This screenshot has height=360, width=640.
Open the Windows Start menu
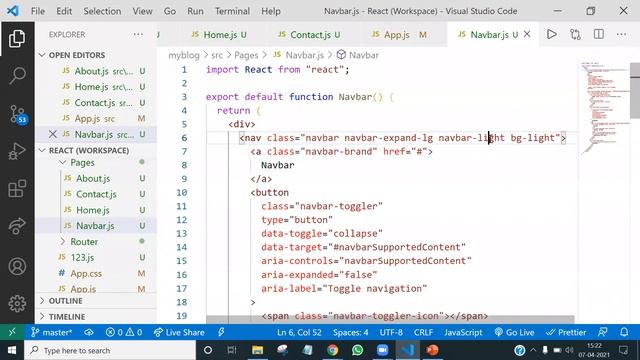click(x=12, y=350)
